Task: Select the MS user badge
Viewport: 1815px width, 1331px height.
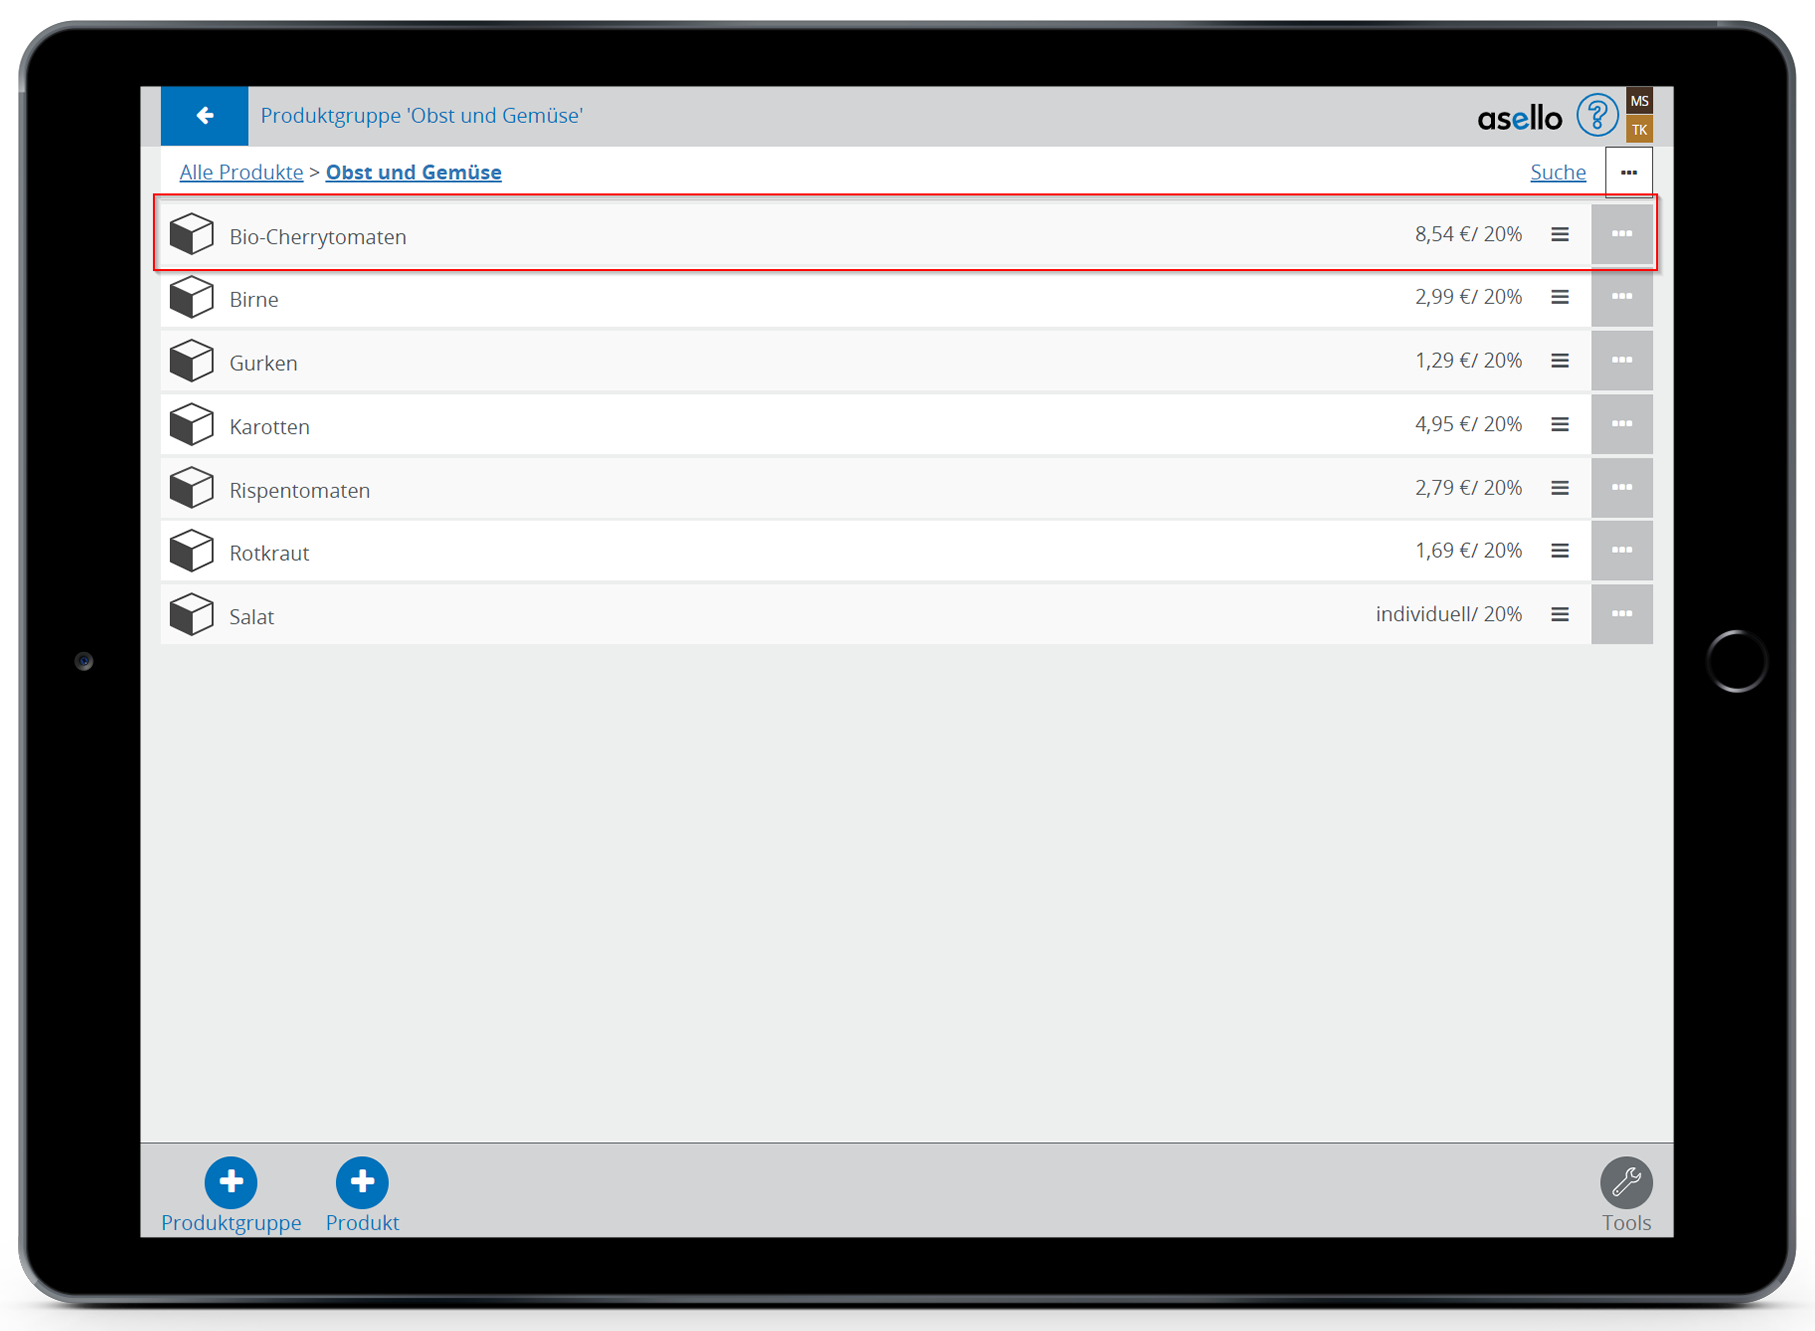Action: pyautogui.click(x=1639, y=101)
